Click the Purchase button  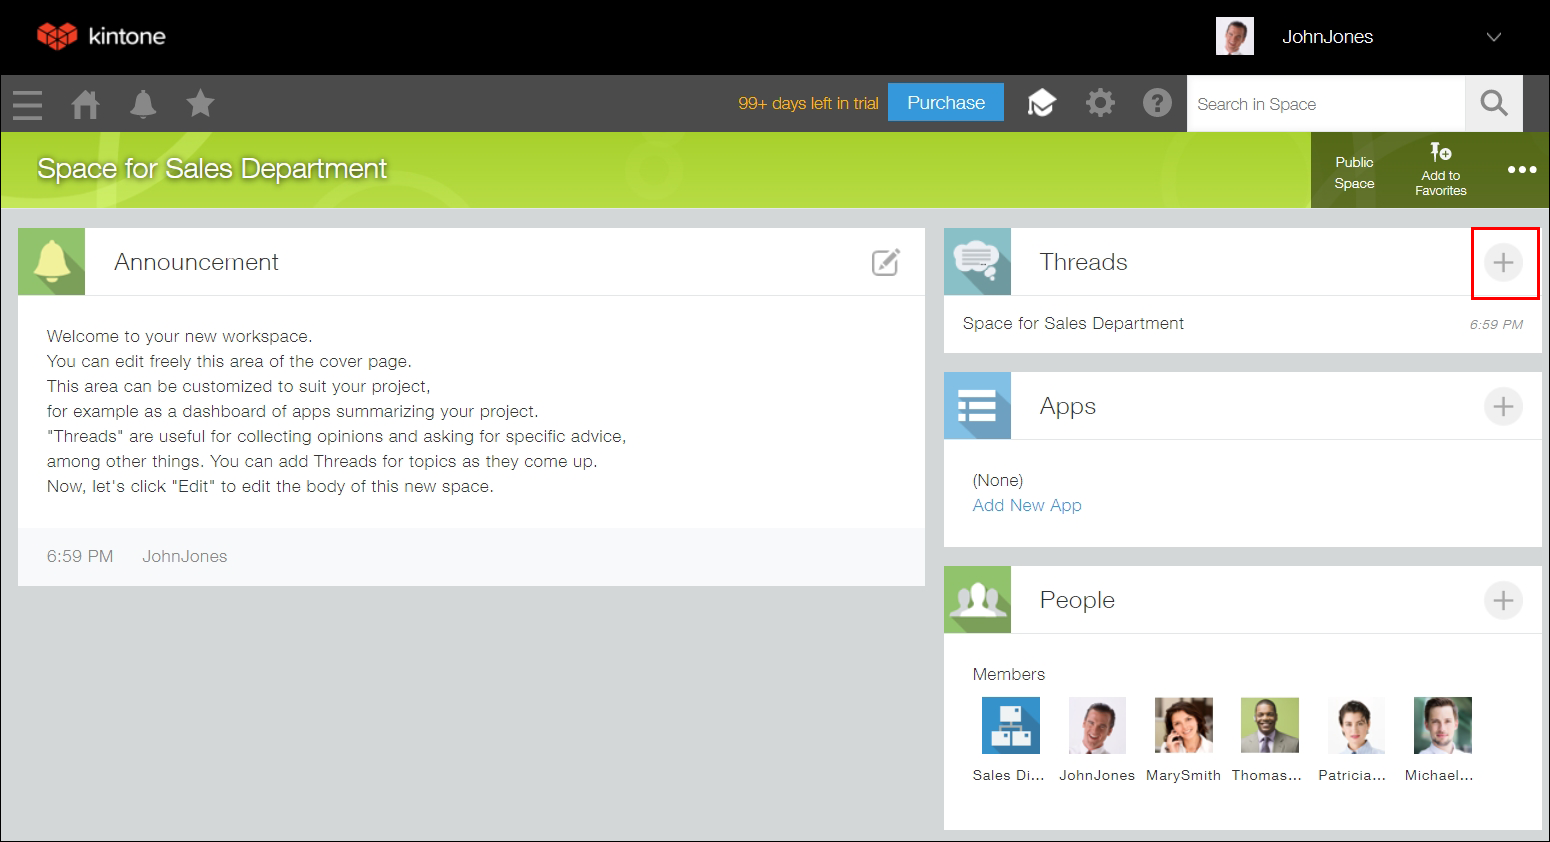pos(945,103)
